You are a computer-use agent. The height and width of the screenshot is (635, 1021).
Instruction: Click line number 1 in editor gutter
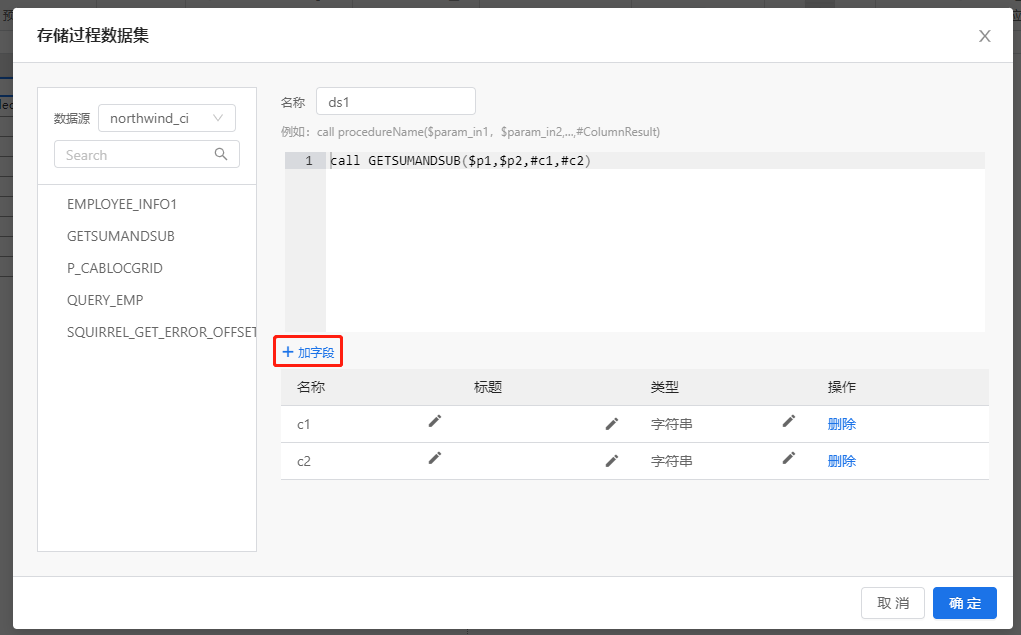309,160
